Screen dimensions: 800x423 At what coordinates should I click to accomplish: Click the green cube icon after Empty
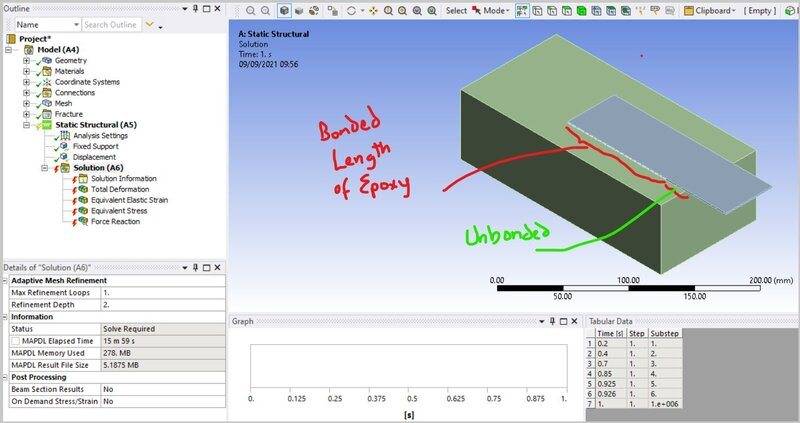pos(789,10)
